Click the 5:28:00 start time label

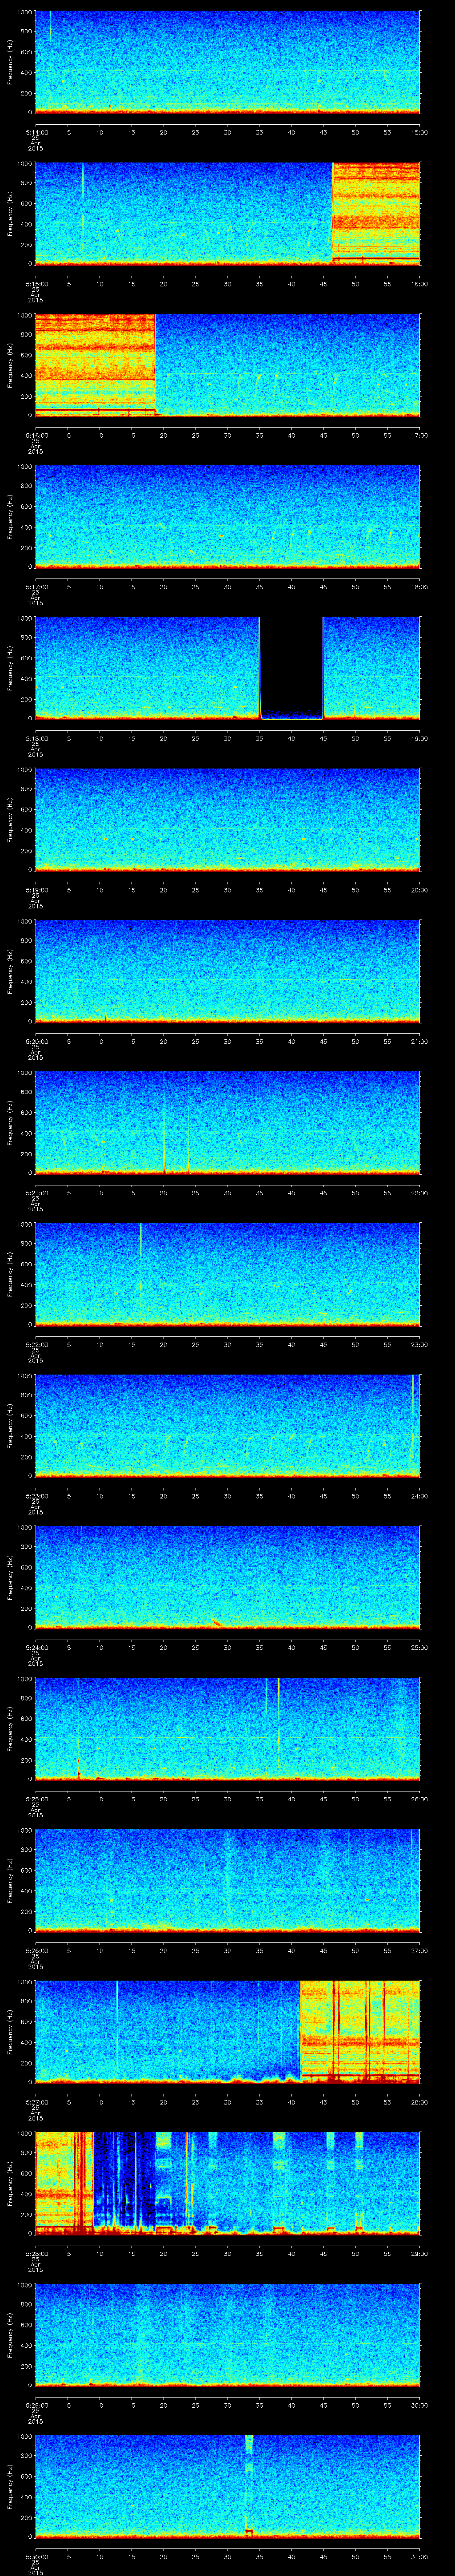tap(37, 2254)
